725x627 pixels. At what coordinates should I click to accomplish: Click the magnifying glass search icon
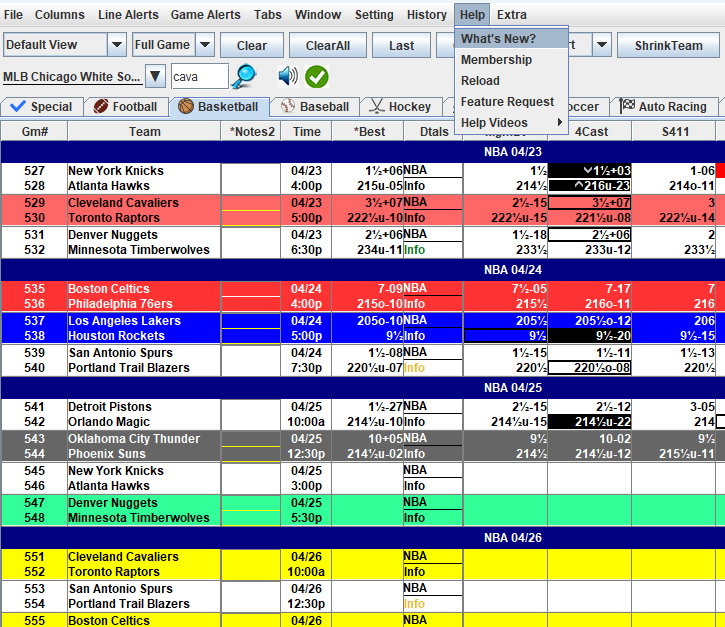(x=244, y=76)
